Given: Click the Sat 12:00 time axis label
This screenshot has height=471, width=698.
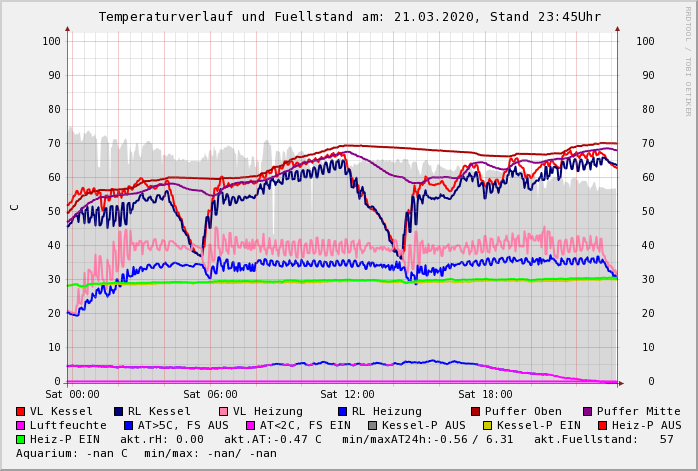Looking at the screenshot, I should 347,395.
